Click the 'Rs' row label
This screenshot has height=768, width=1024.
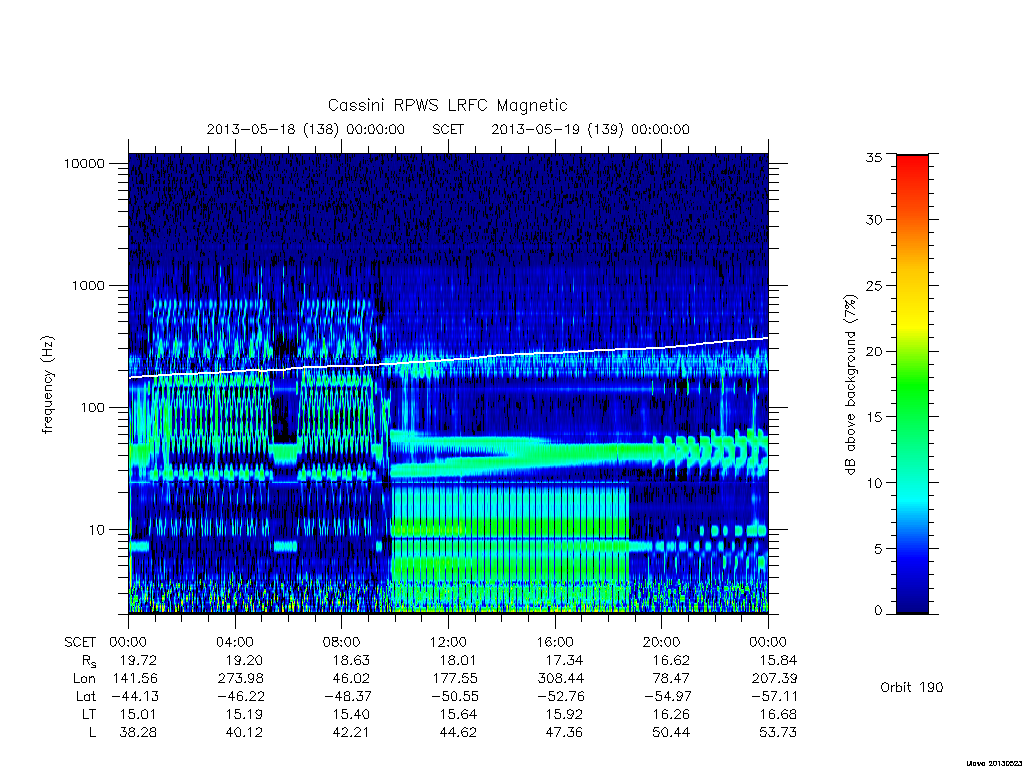coord(89,661)
